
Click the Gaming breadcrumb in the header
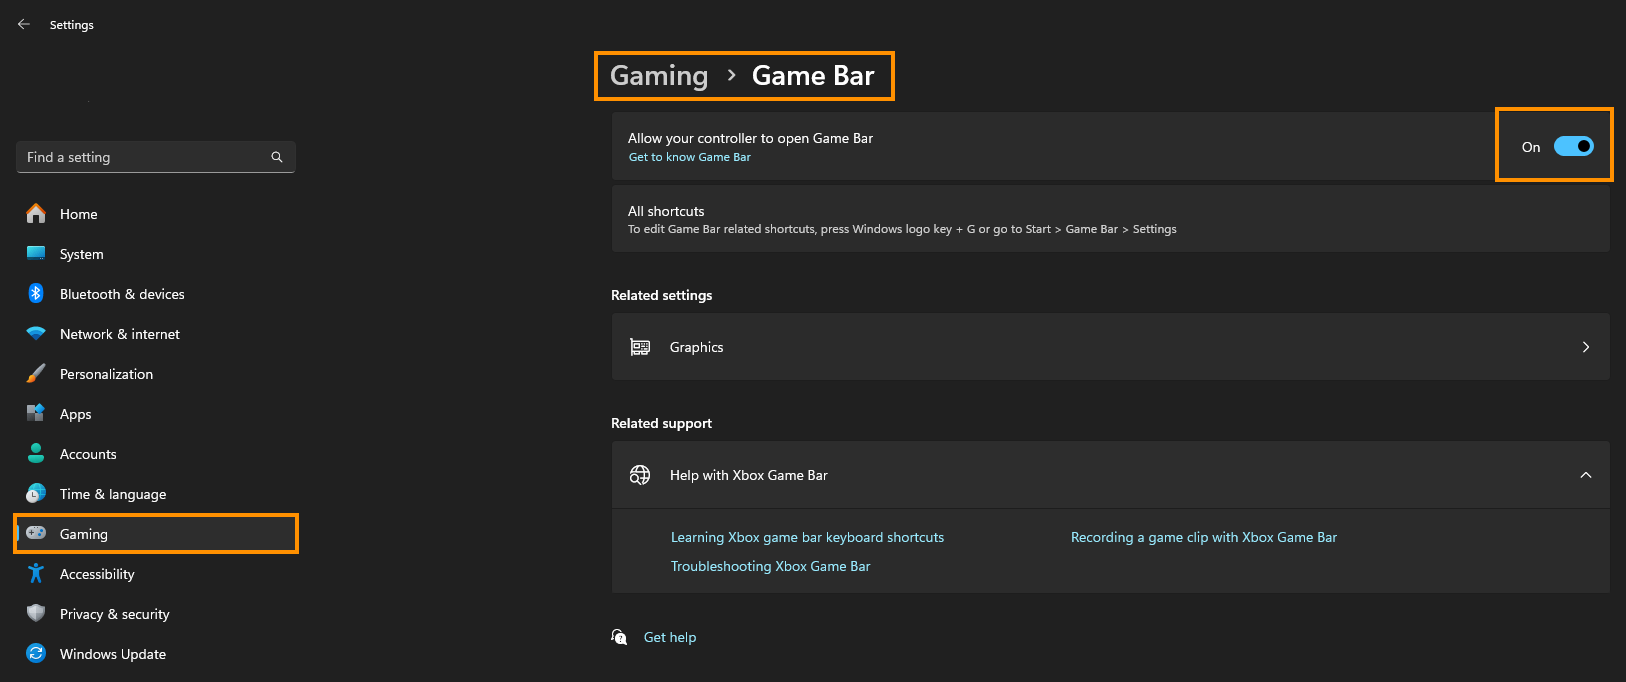tap(659, 76)
